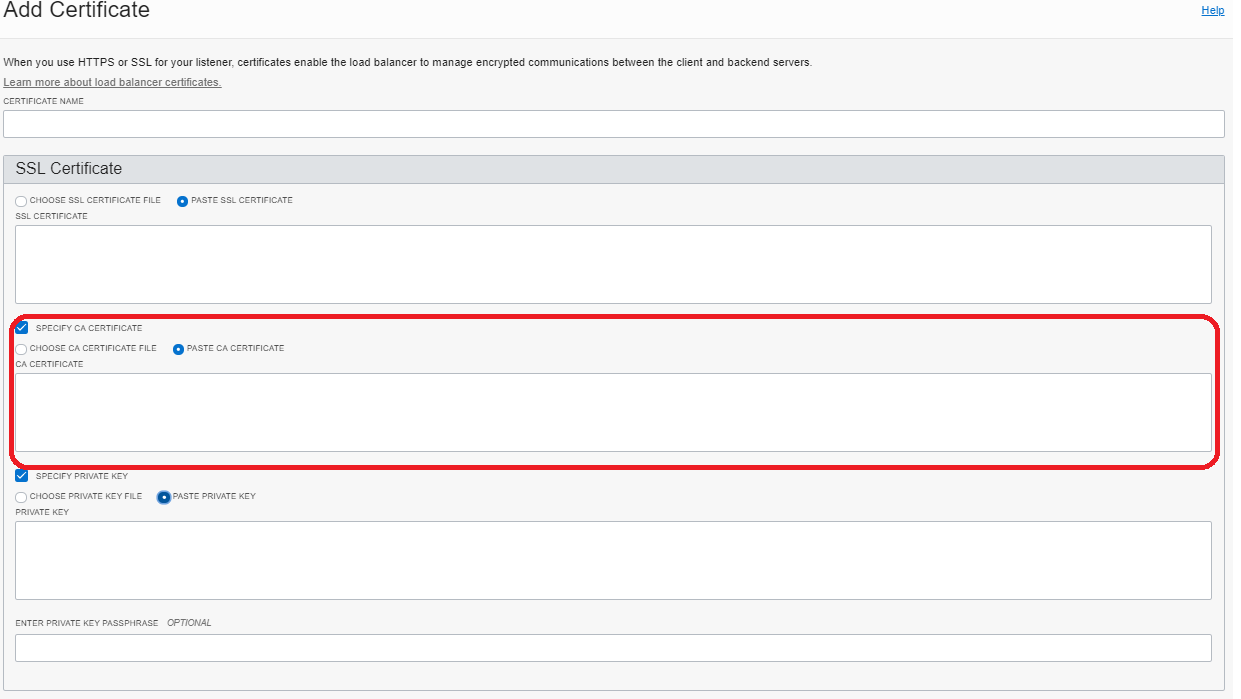Select the Choose CA Certificate File option
Image resolution: width=1241 pixels, height=699 pixels.
click(20, 348)
